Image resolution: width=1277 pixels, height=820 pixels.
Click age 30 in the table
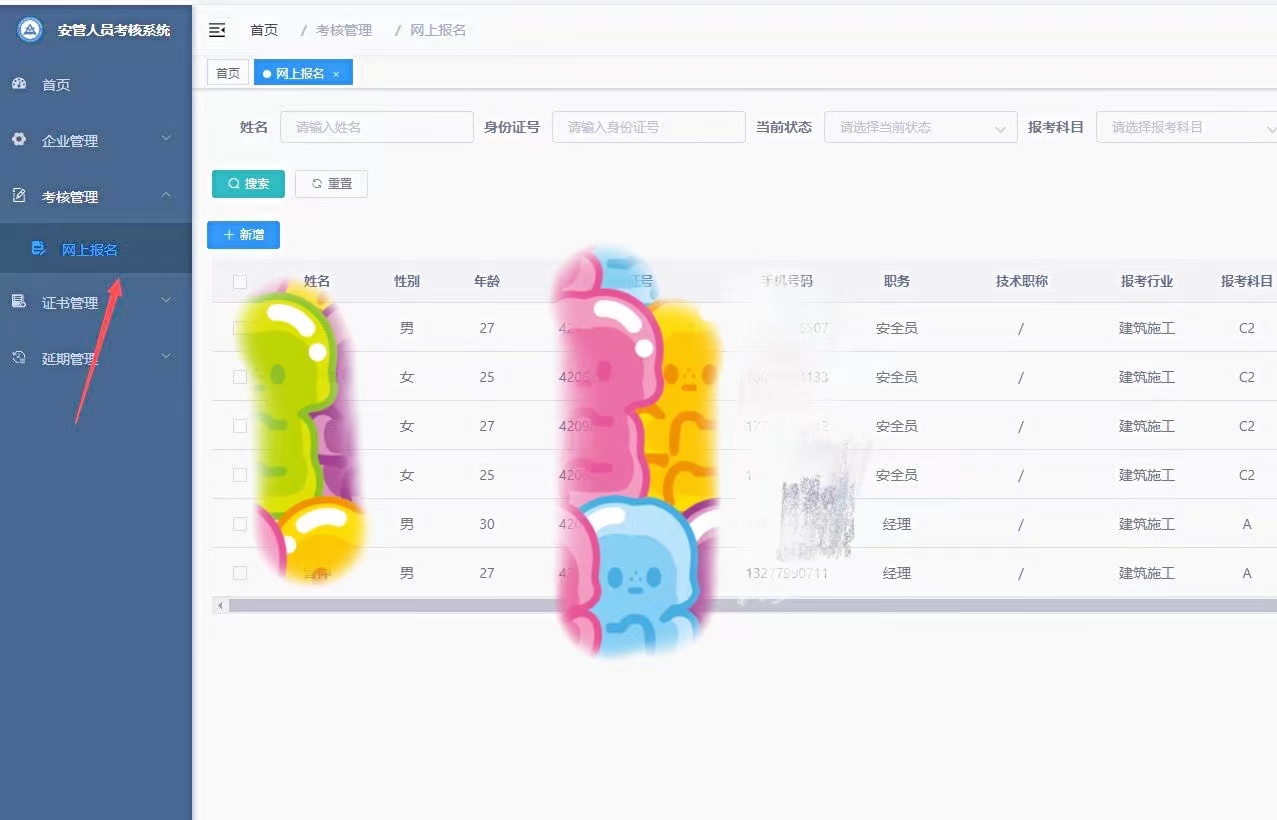pos(487,524)
